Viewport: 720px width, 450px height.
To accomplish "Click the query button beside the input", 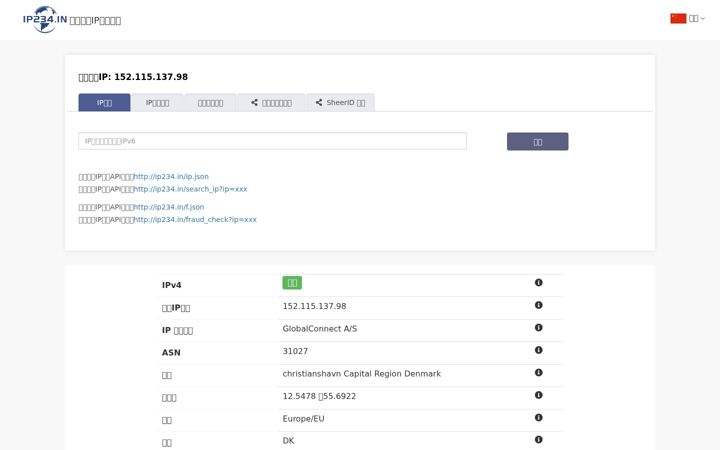I will point(538,141).
